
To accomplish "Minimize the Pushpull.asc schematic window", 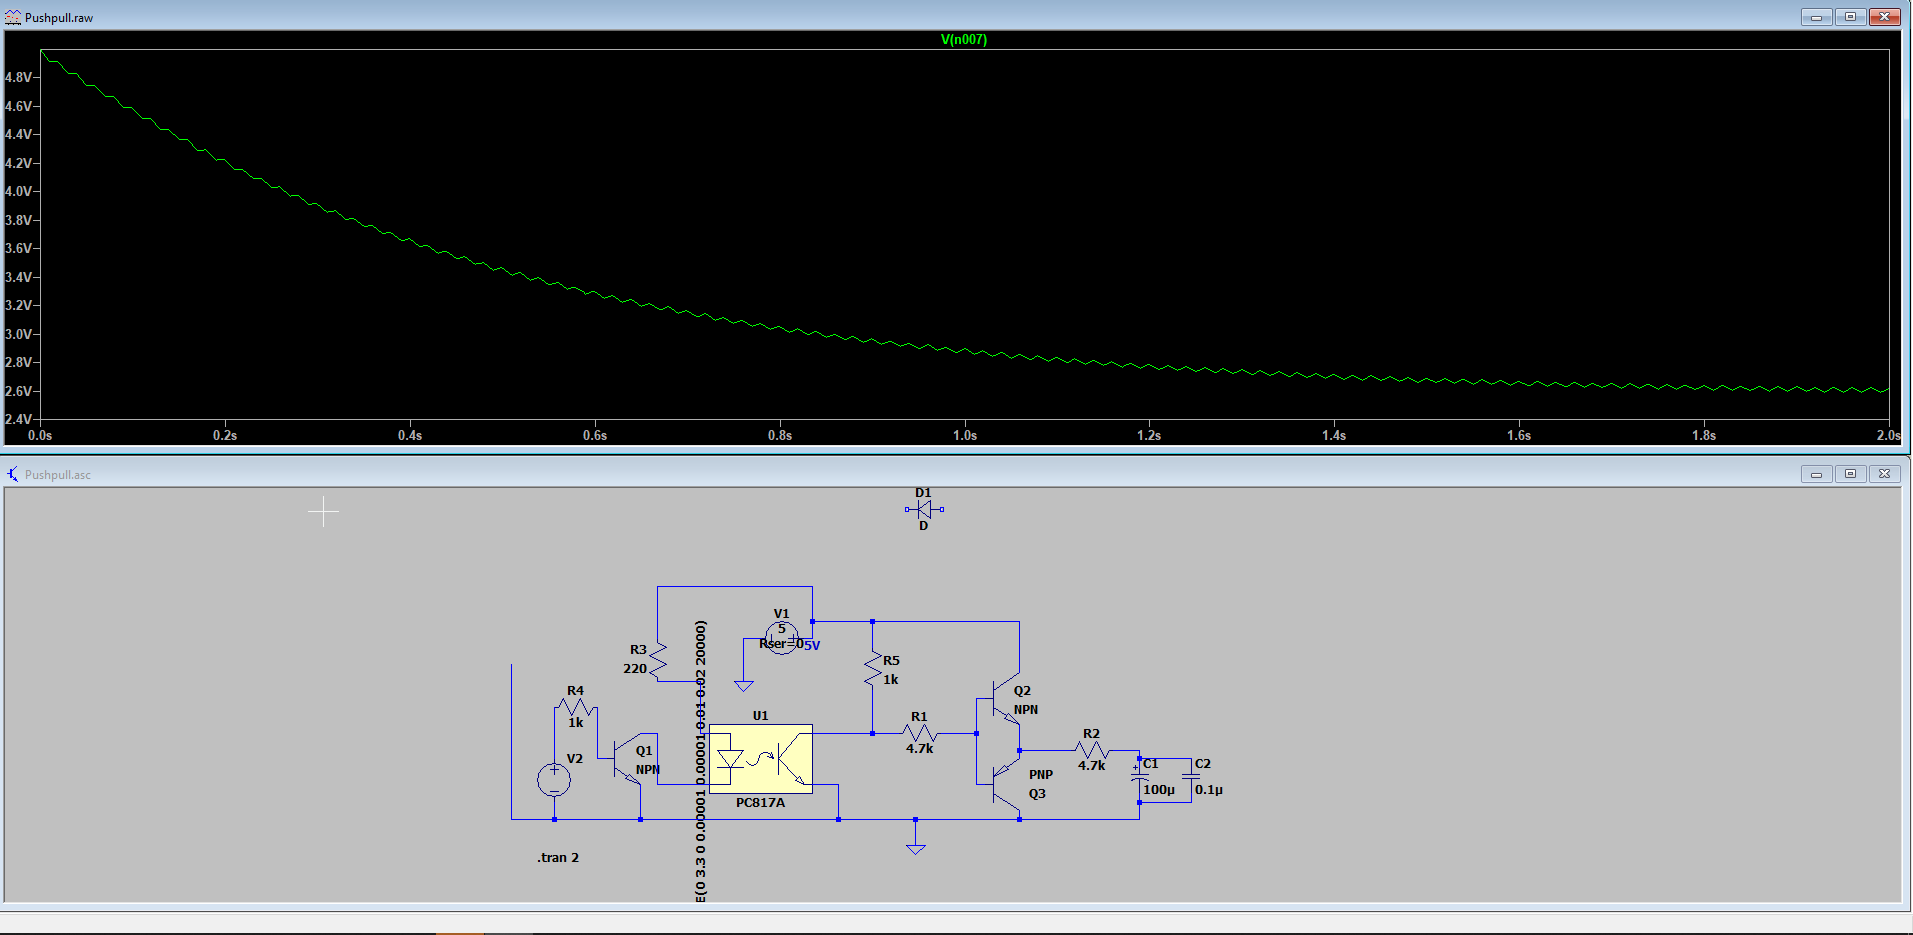I will [1816, 474].
